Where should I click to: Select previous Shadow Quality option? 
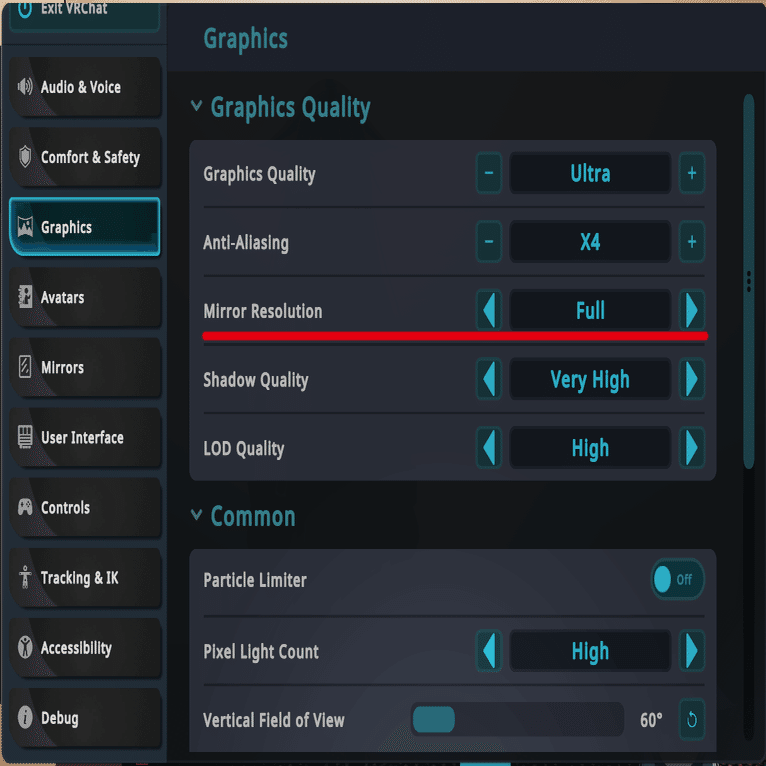488,380
